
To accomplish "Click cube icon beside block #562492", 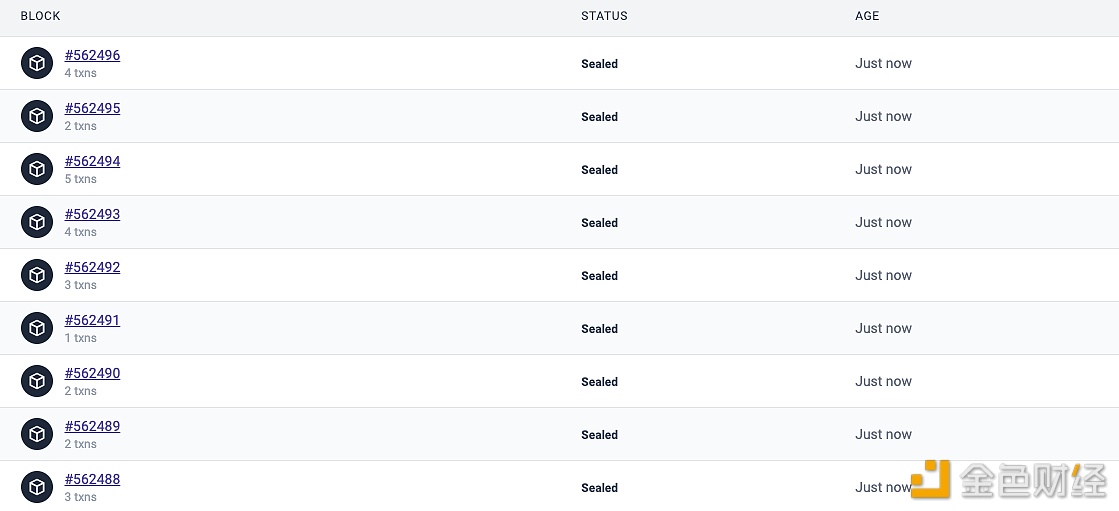I will coord(37,275).
